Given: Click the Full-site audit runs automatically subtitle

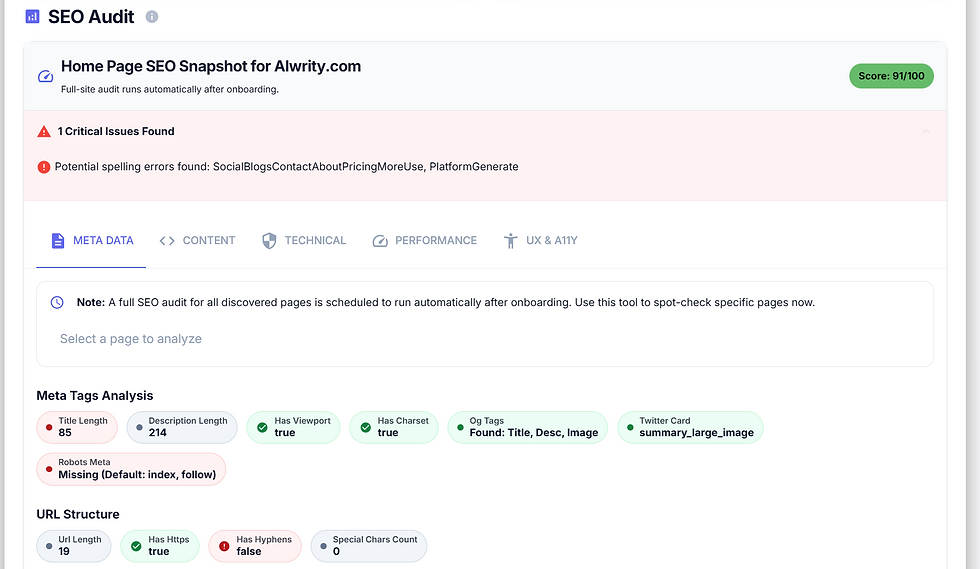Looking at the screenshot, I should [x=170, y=89].
